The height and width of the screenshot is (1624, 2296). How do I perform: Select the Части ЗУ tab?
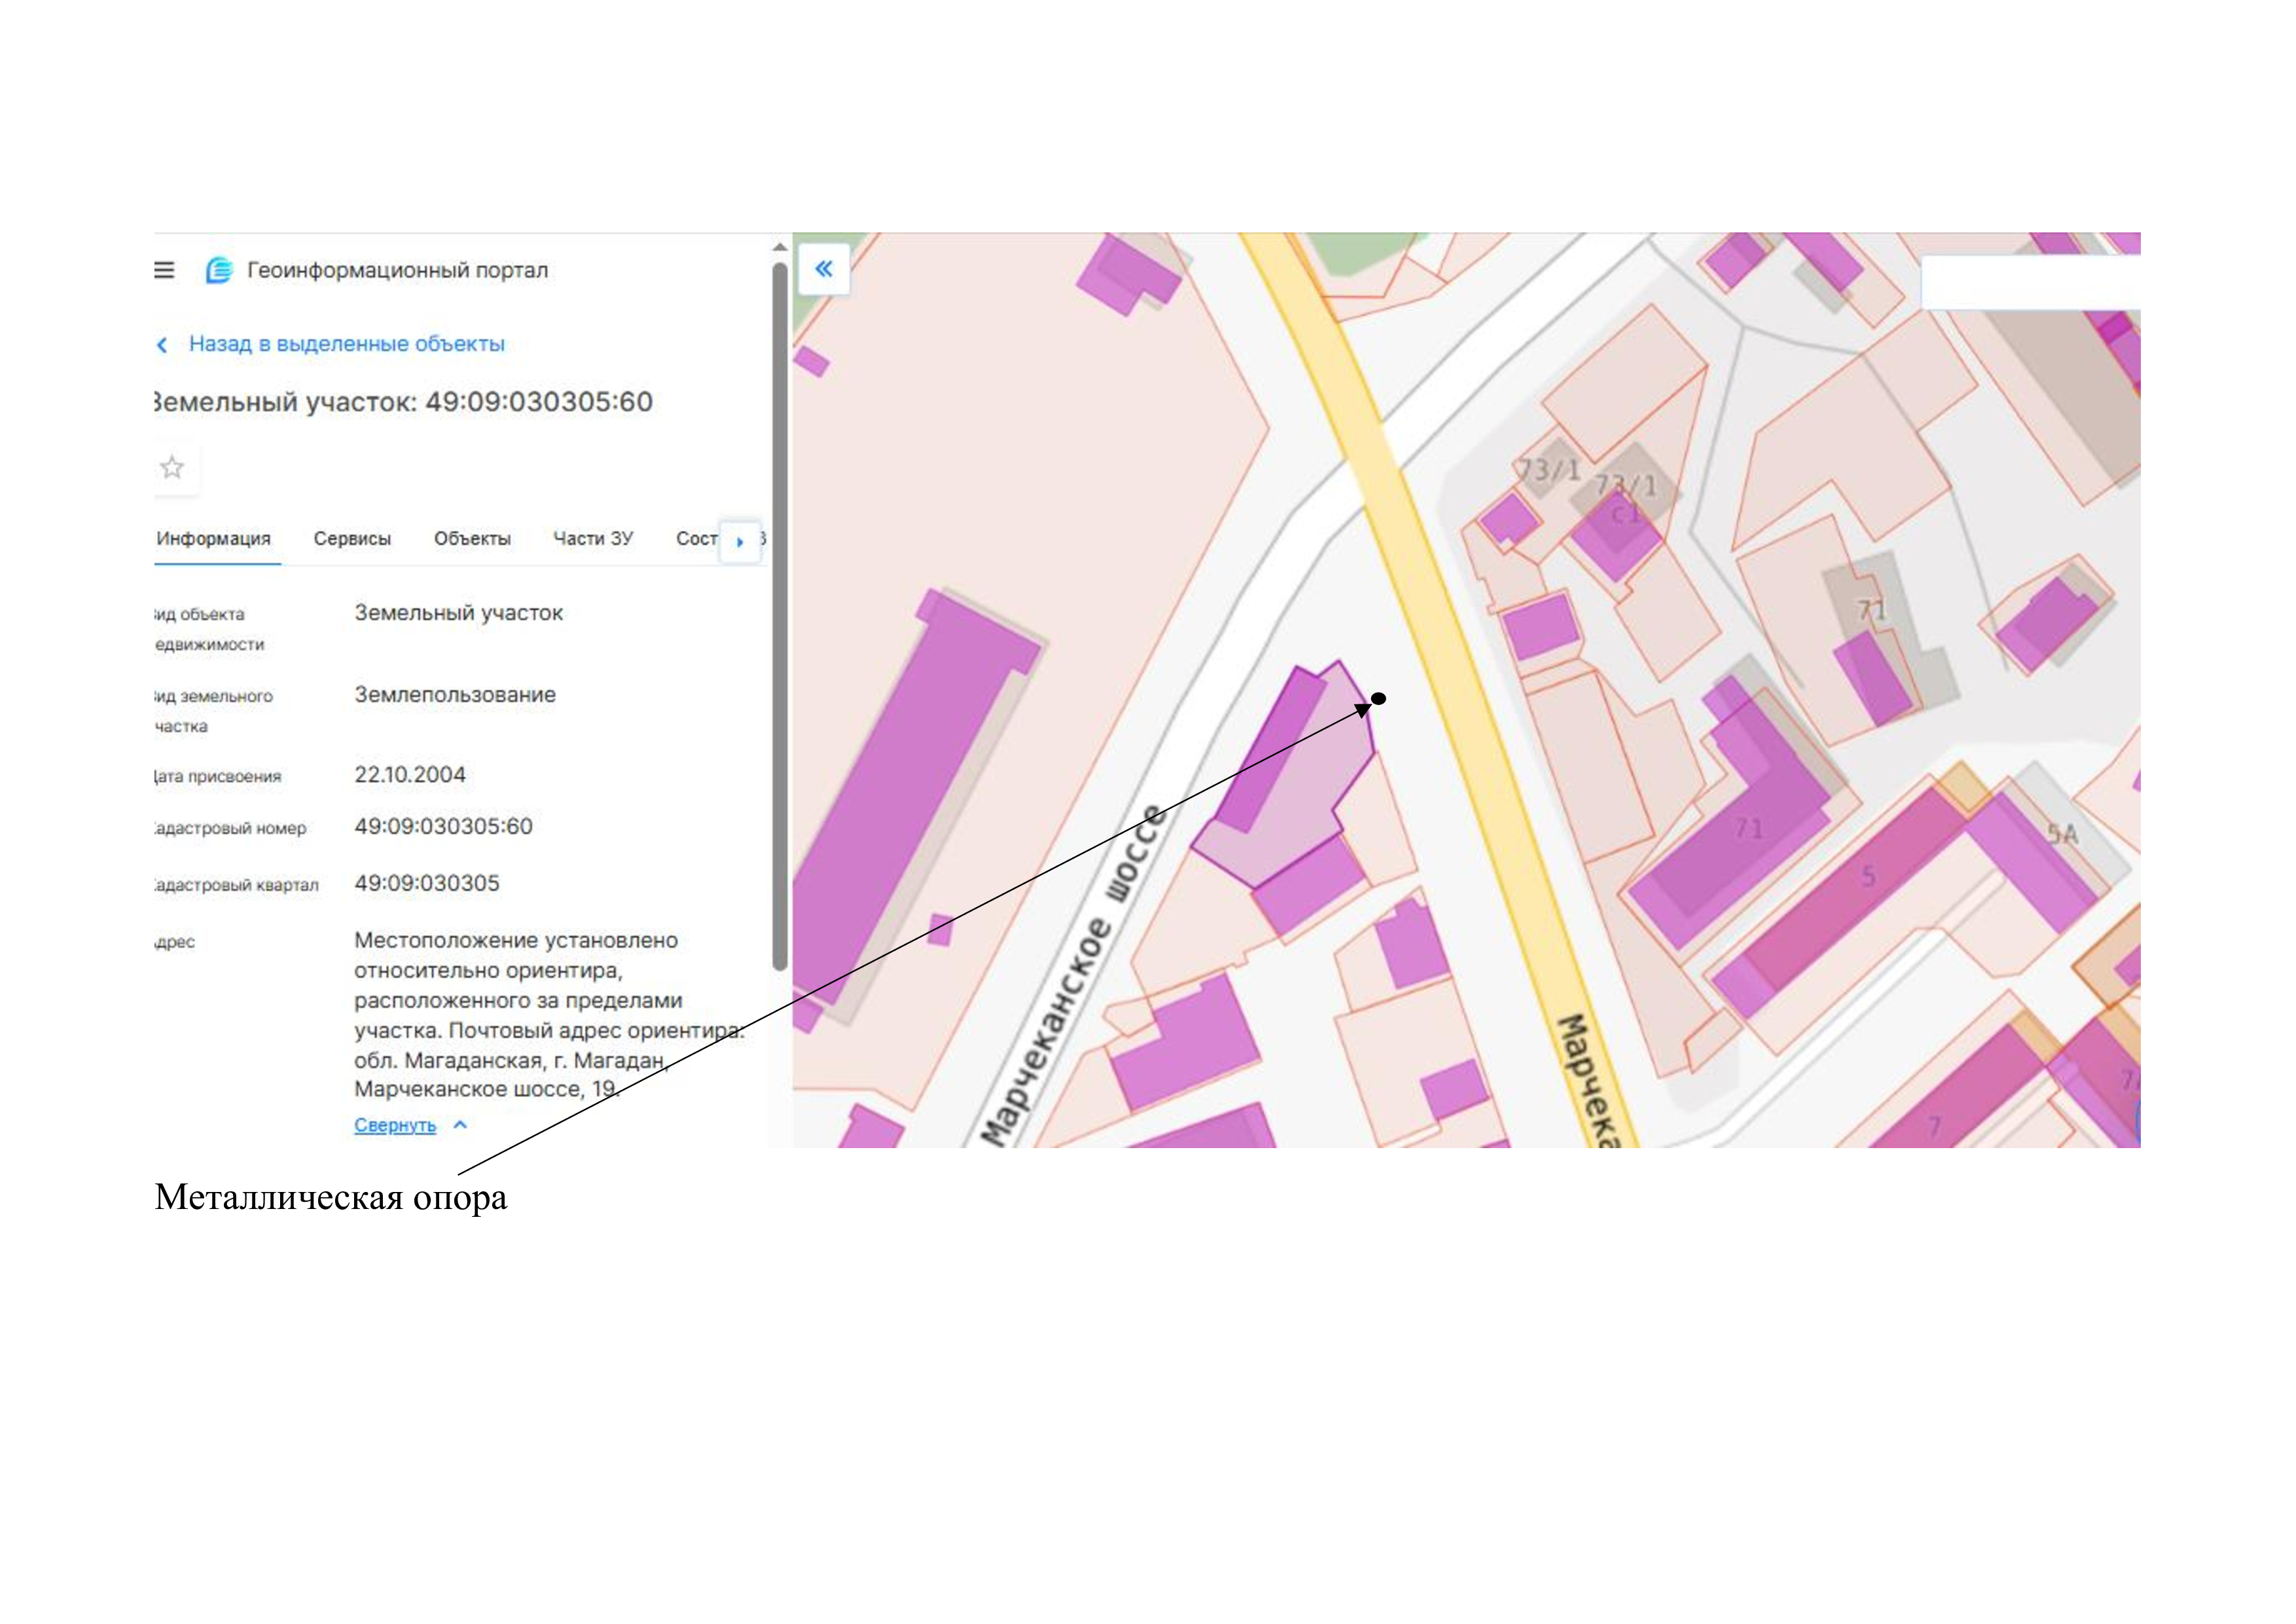[593, 539]
